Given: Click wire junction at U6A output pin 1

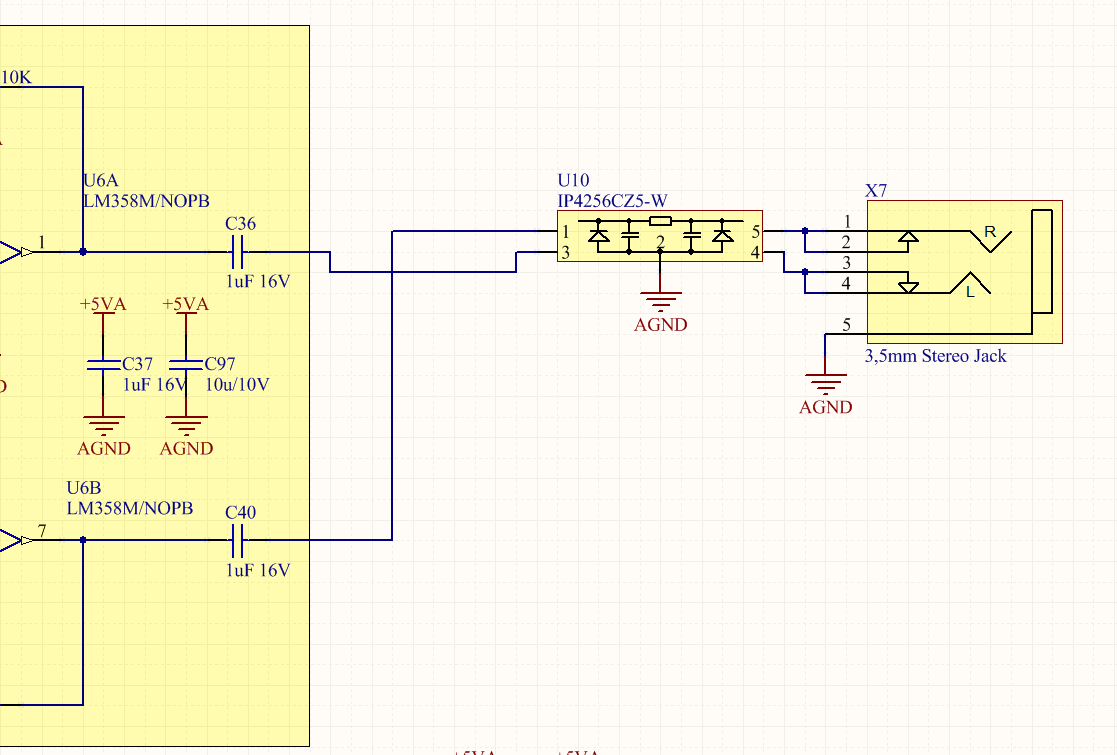Looking at the screenshot, I should pyautogui.click(x=83, y=251).
